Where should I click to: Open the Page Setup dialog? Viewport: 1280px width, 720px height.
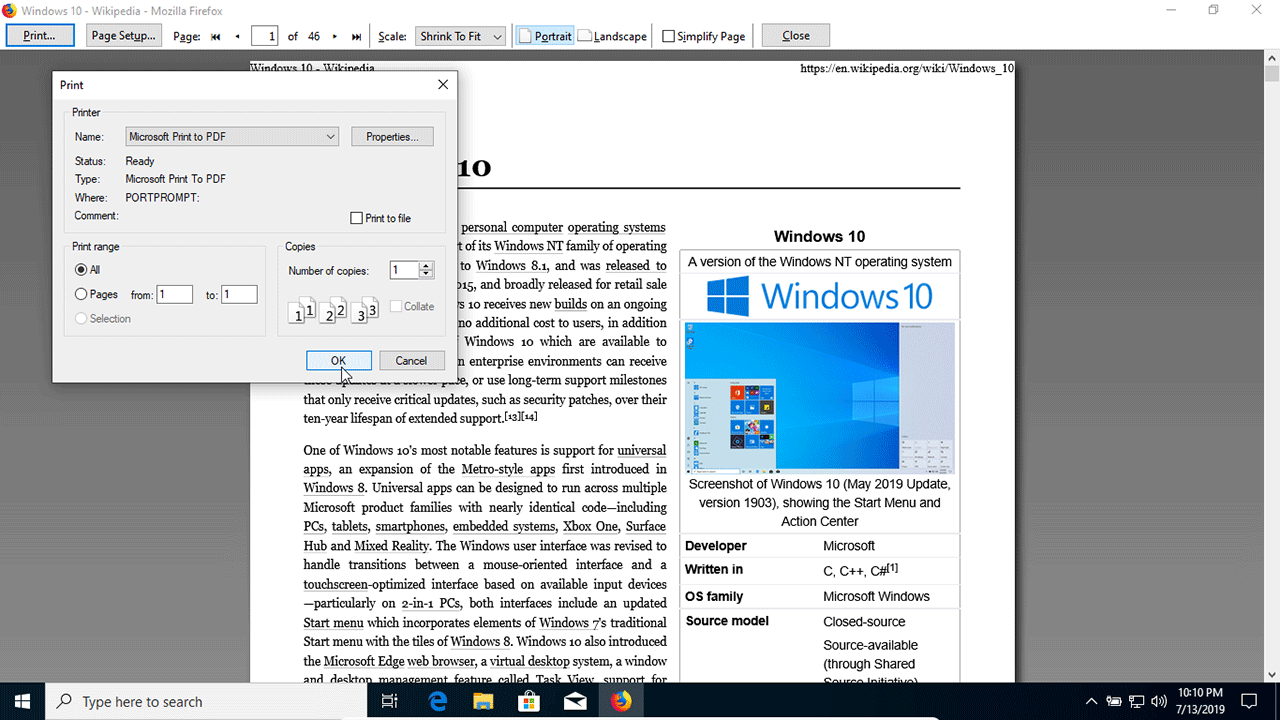[x=122, y=35]
